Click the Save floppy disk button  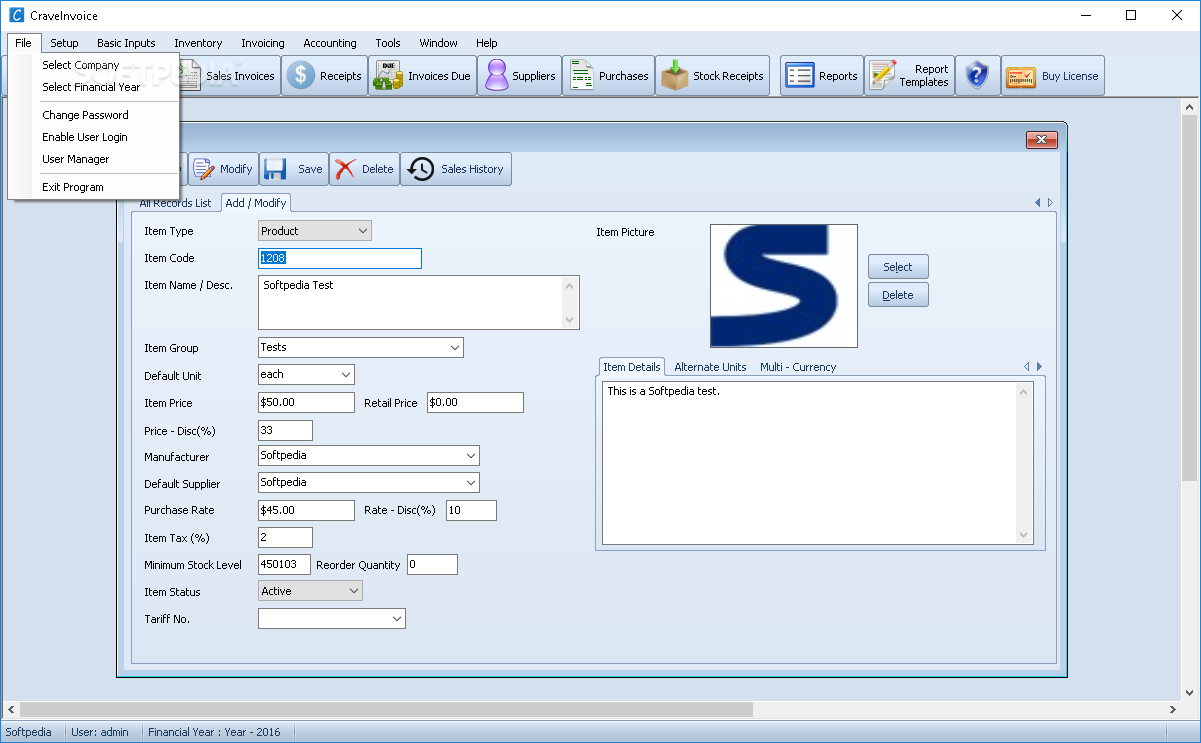pos(294,169)
